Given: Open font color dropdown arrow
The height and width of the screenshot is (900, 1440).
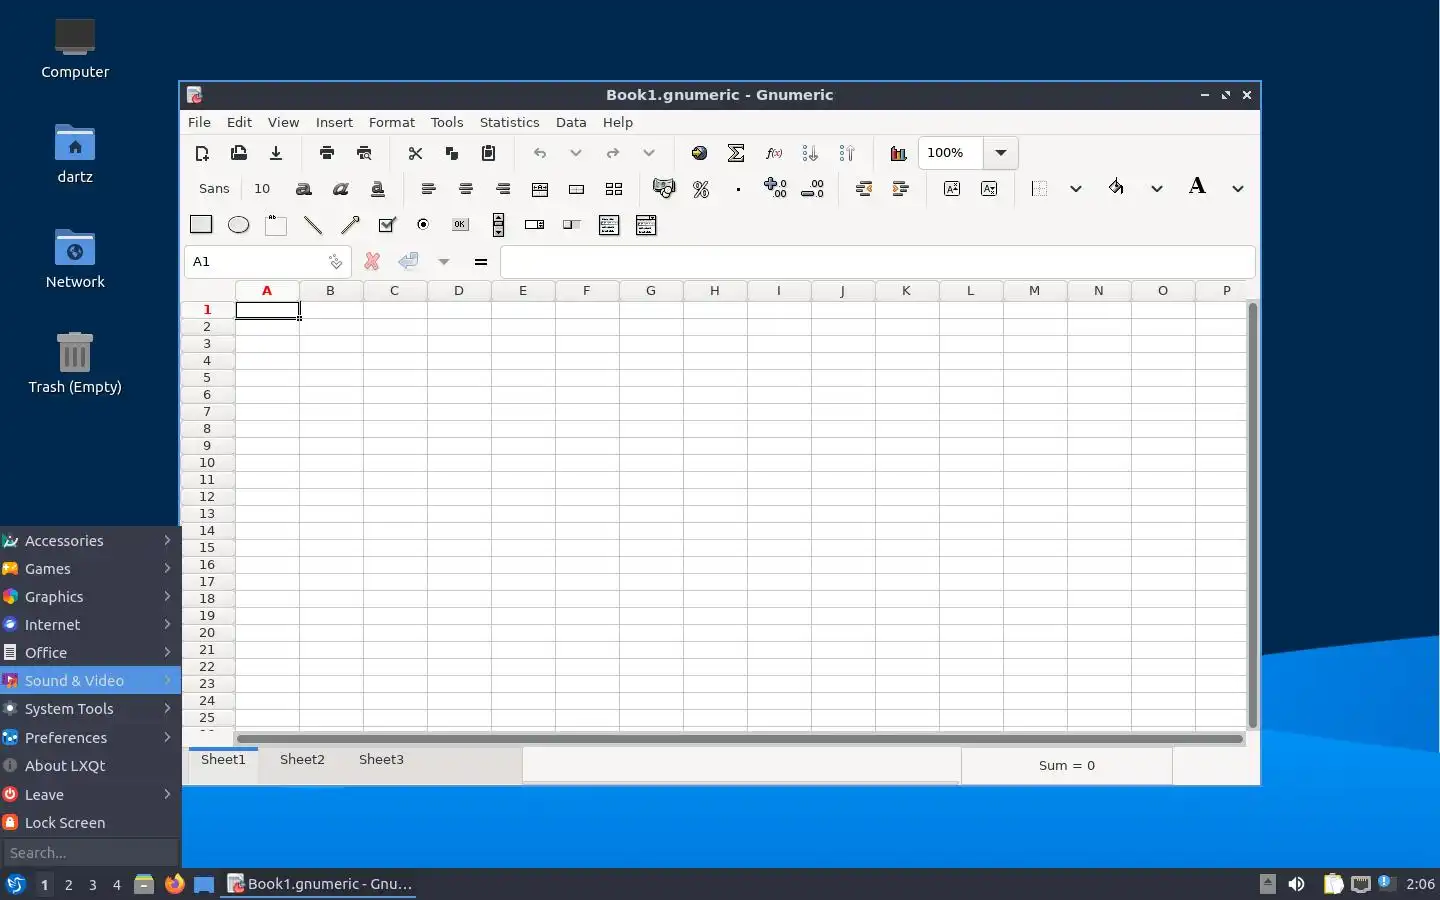Looking at the screenshot, I should point(1238,189).
